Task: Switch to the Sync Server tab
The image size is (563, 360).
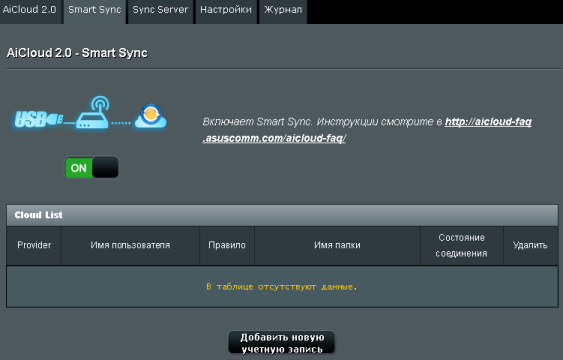Action: click(160, 11)
